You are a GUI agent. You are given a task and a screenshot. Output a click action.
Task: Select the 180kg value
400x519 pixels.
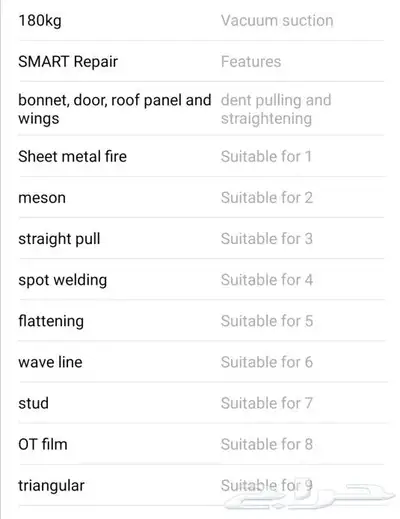click(x=40, y=21)
